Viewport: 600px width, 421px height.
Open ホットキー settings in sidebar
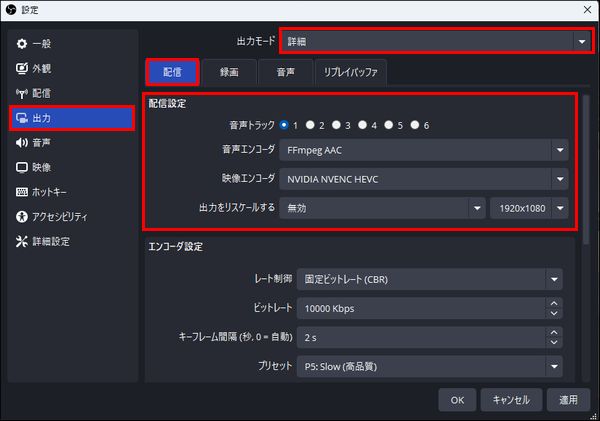[72, 192]
